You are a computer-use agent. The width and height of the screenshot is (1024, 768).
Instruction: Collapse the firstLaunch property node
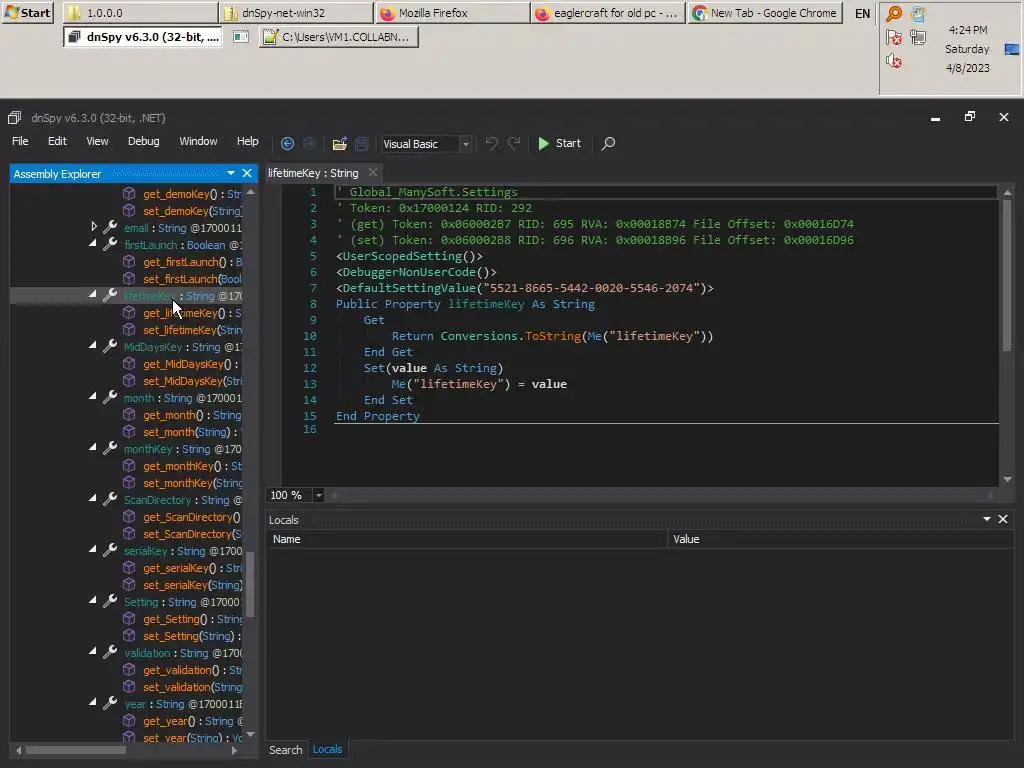click(94, 245)
